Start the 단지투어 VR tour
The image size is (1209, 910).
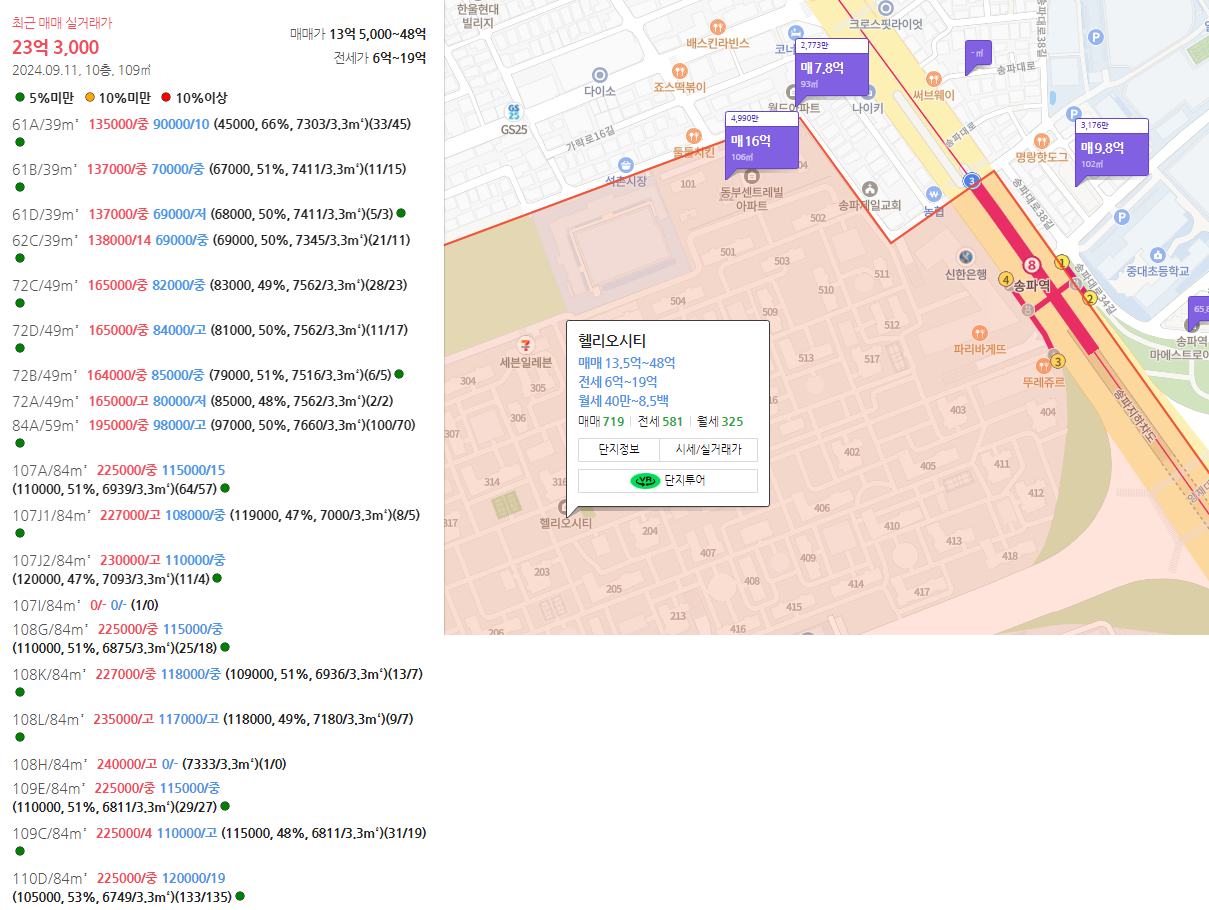coord(668,481)
